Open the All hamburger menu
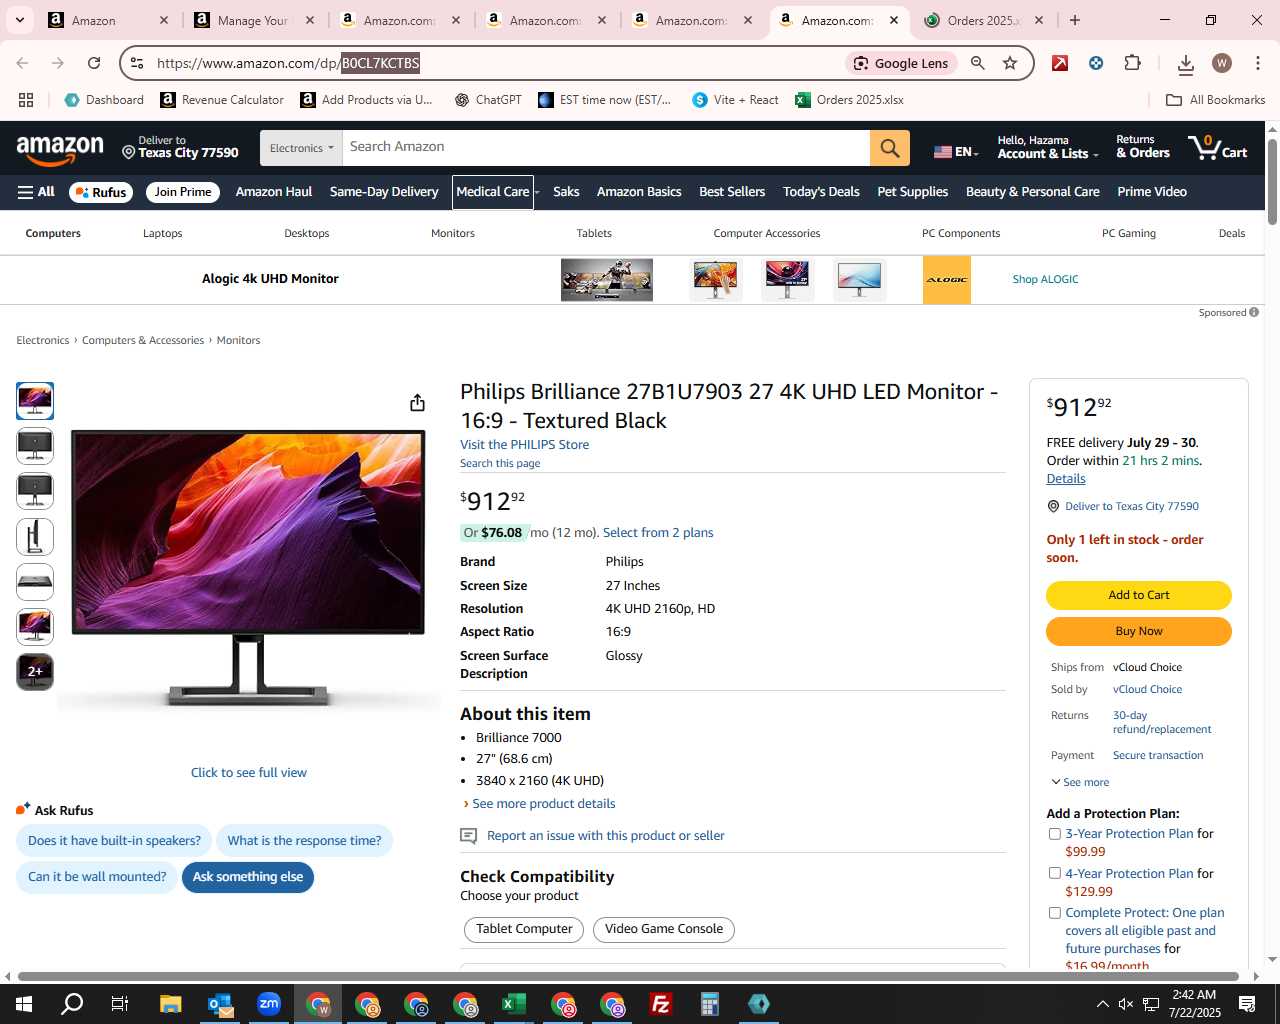 (36, 192)
